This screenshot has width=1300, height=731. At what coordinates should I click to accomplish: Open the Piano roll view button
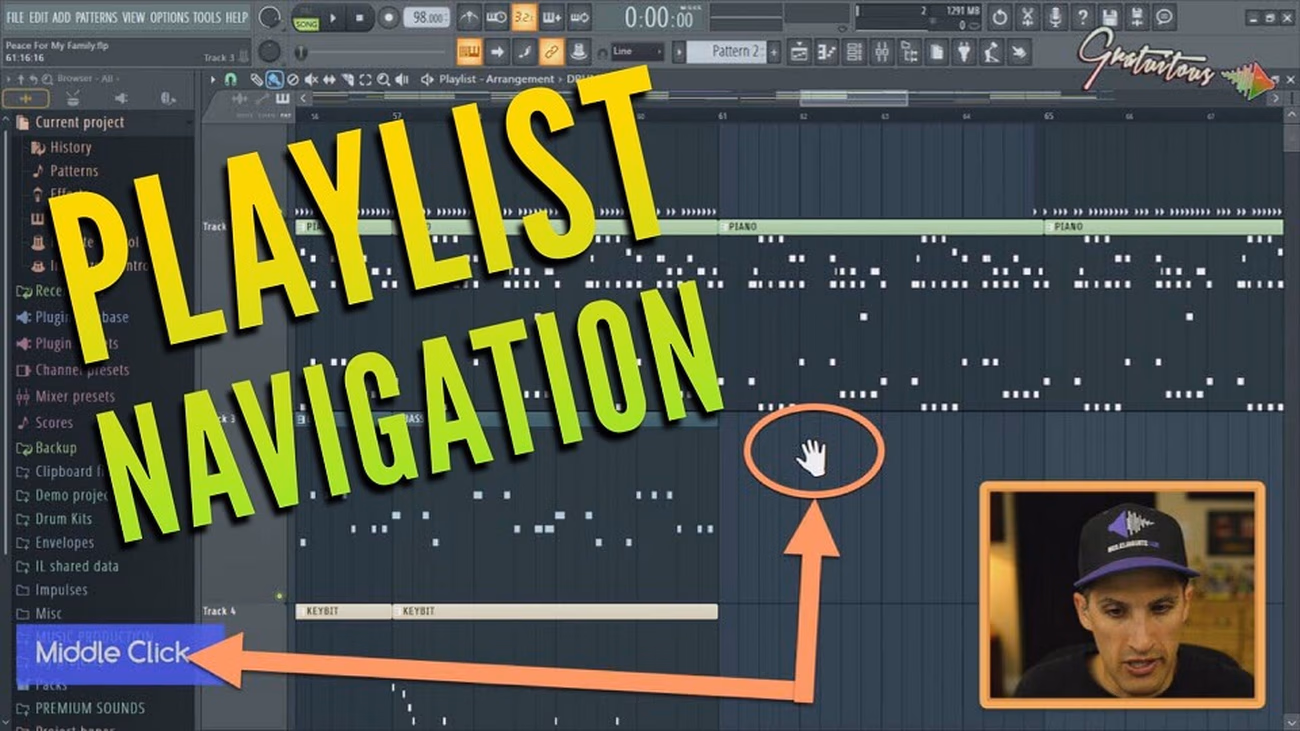(x=826, y=51)
